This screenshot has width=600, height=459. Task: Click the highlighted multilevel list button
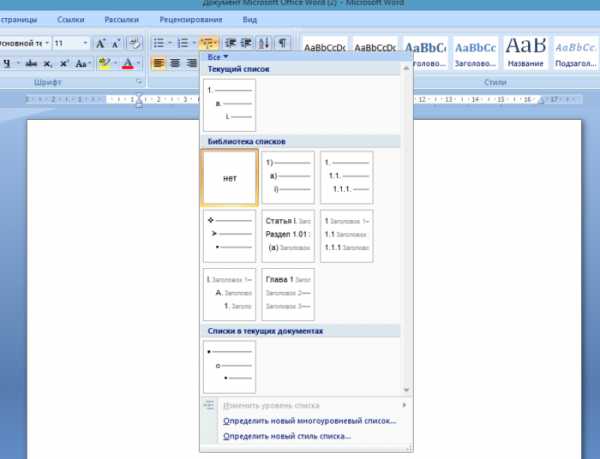(x=209, y=43)
